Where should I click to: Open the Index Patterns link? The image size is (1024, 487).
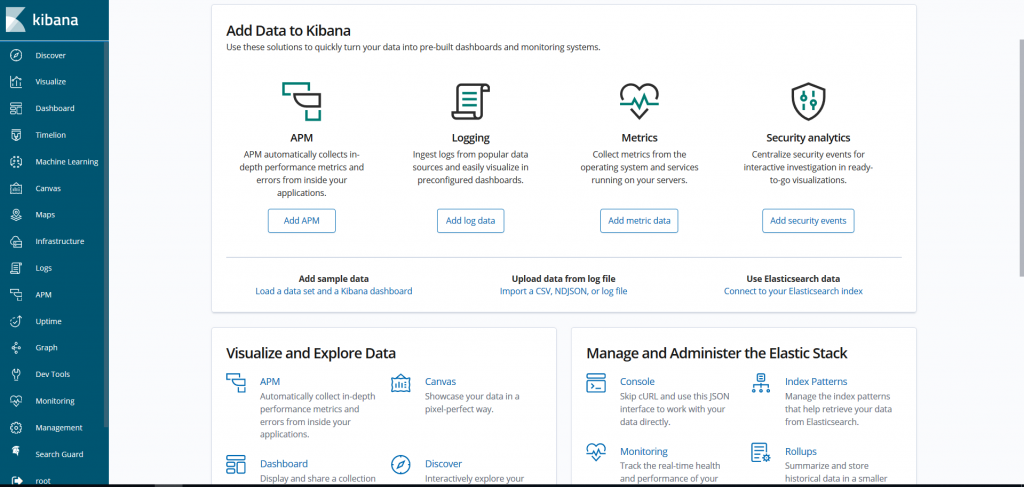click(x=816, y=382)
